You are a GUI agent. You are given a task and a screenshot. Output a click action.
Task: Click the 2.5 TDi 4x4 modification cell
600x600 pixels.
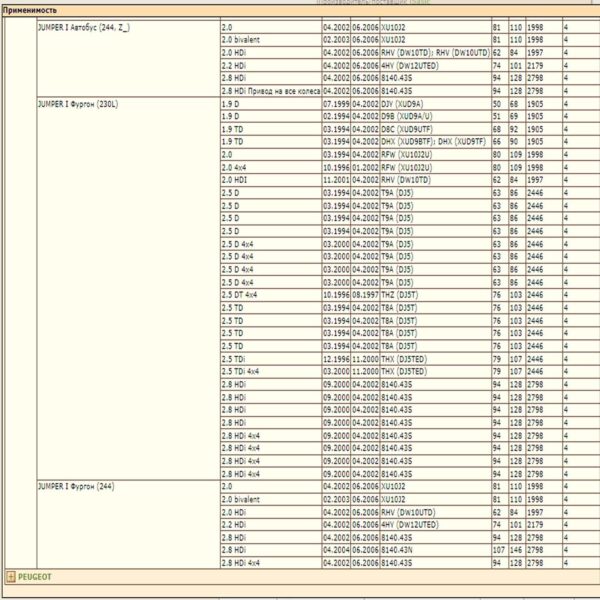click(x=271, y=372)
